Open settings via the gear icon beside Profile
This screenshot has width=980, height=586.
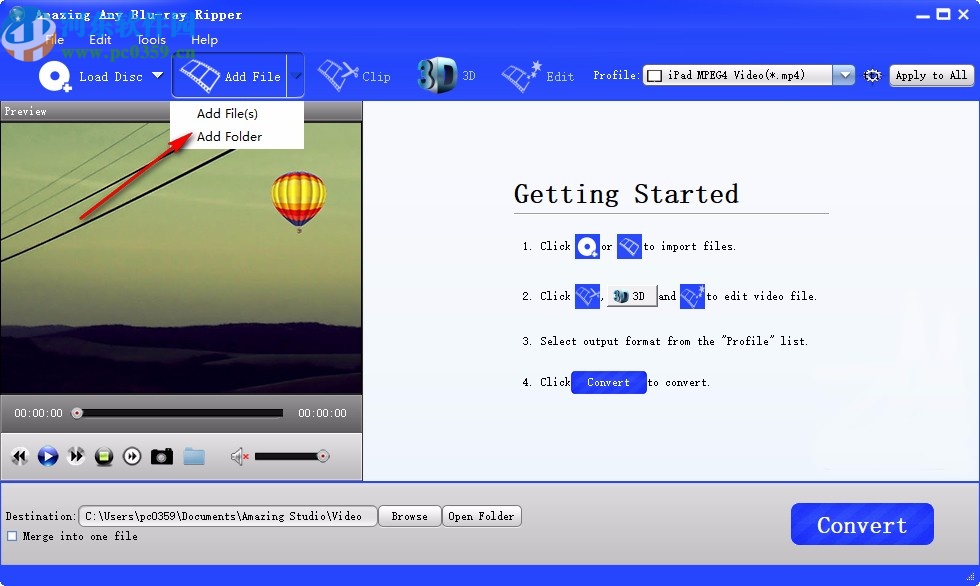click(872, 75)
